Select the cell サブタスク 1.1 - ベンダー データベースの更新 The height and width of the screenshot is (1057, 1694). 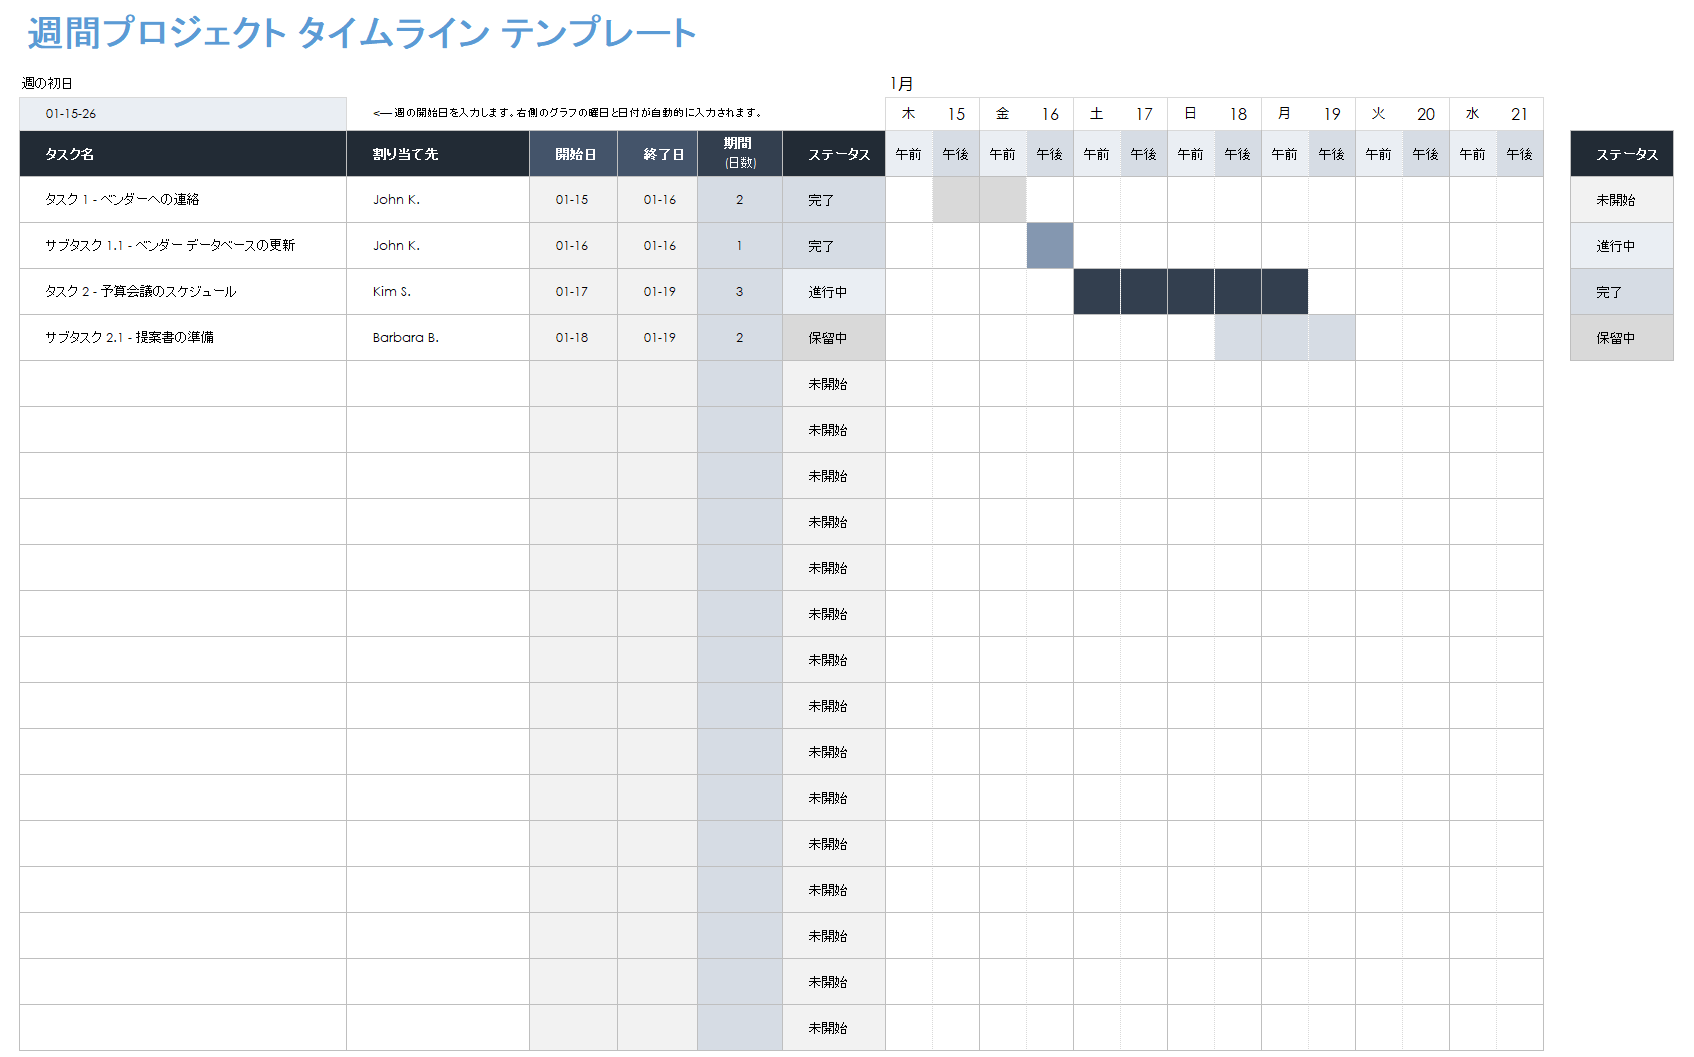coord(183,246)
